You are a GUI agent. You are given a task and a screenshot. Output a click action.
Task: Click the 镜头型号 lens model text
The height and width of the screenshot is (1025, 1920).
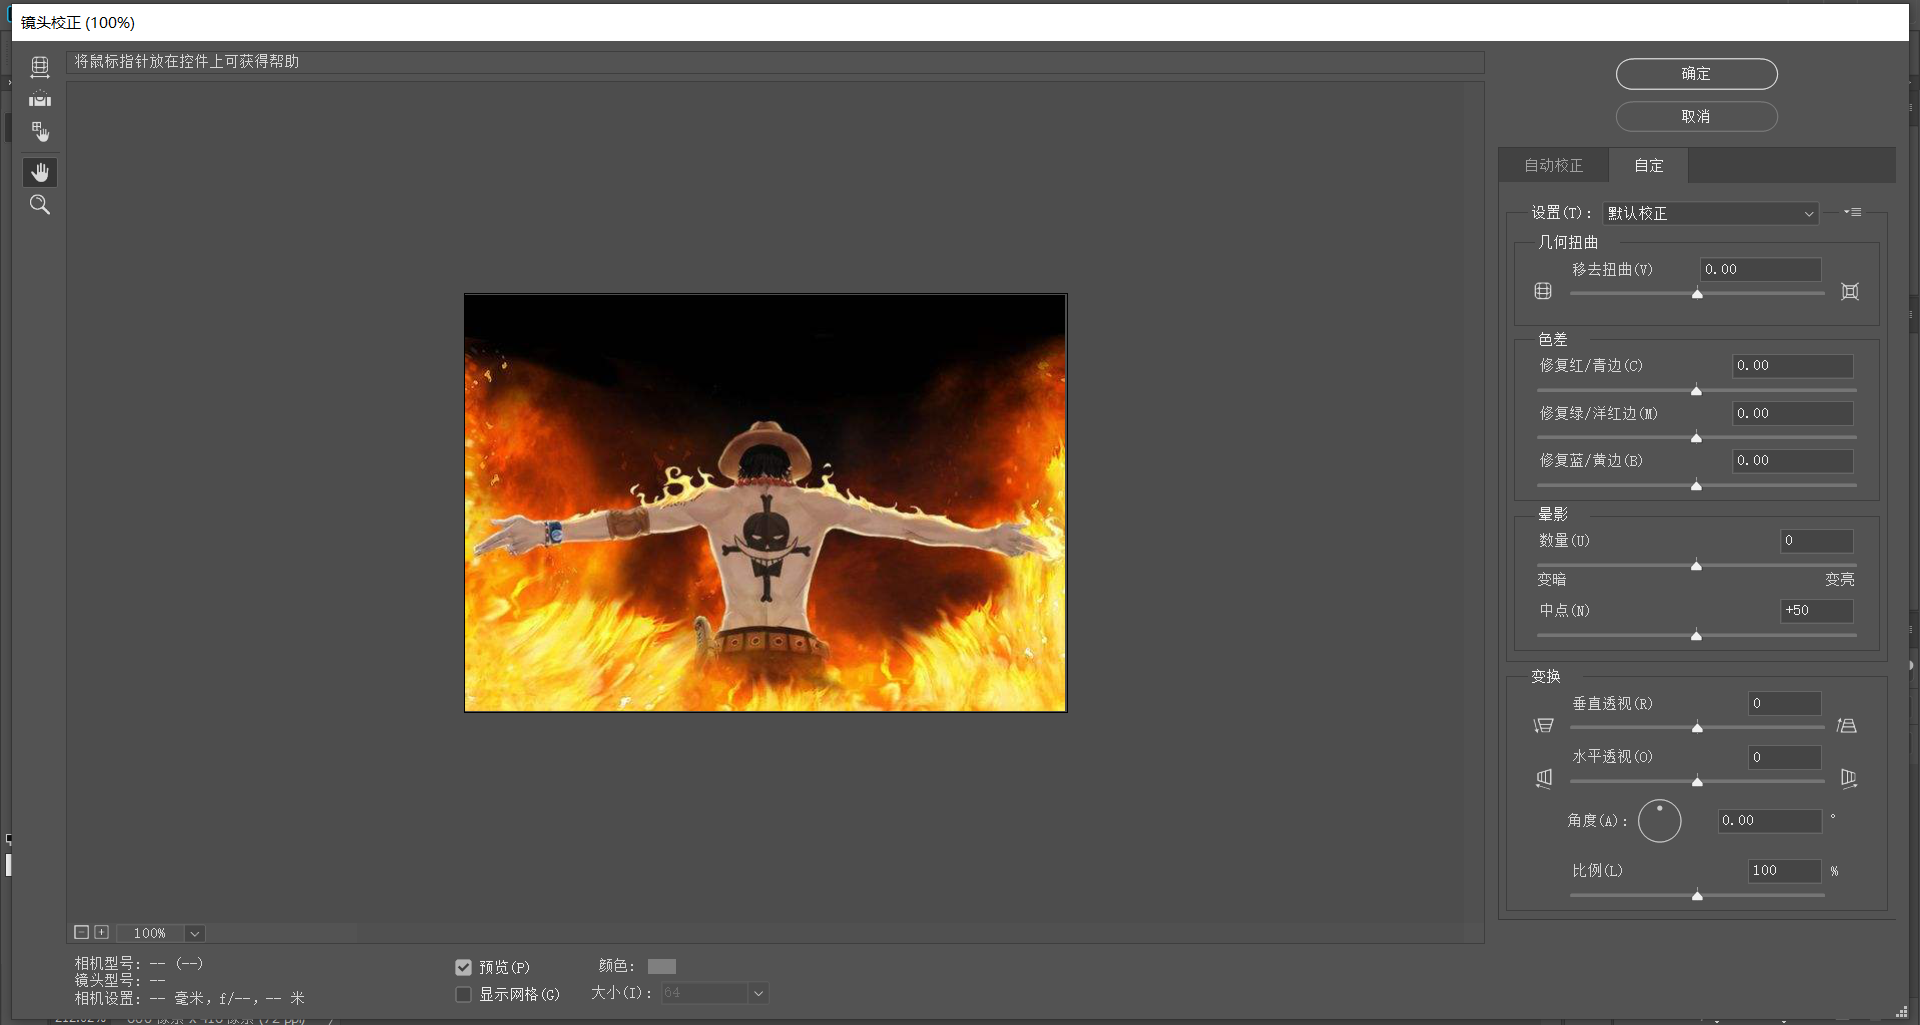pos(120,981)
